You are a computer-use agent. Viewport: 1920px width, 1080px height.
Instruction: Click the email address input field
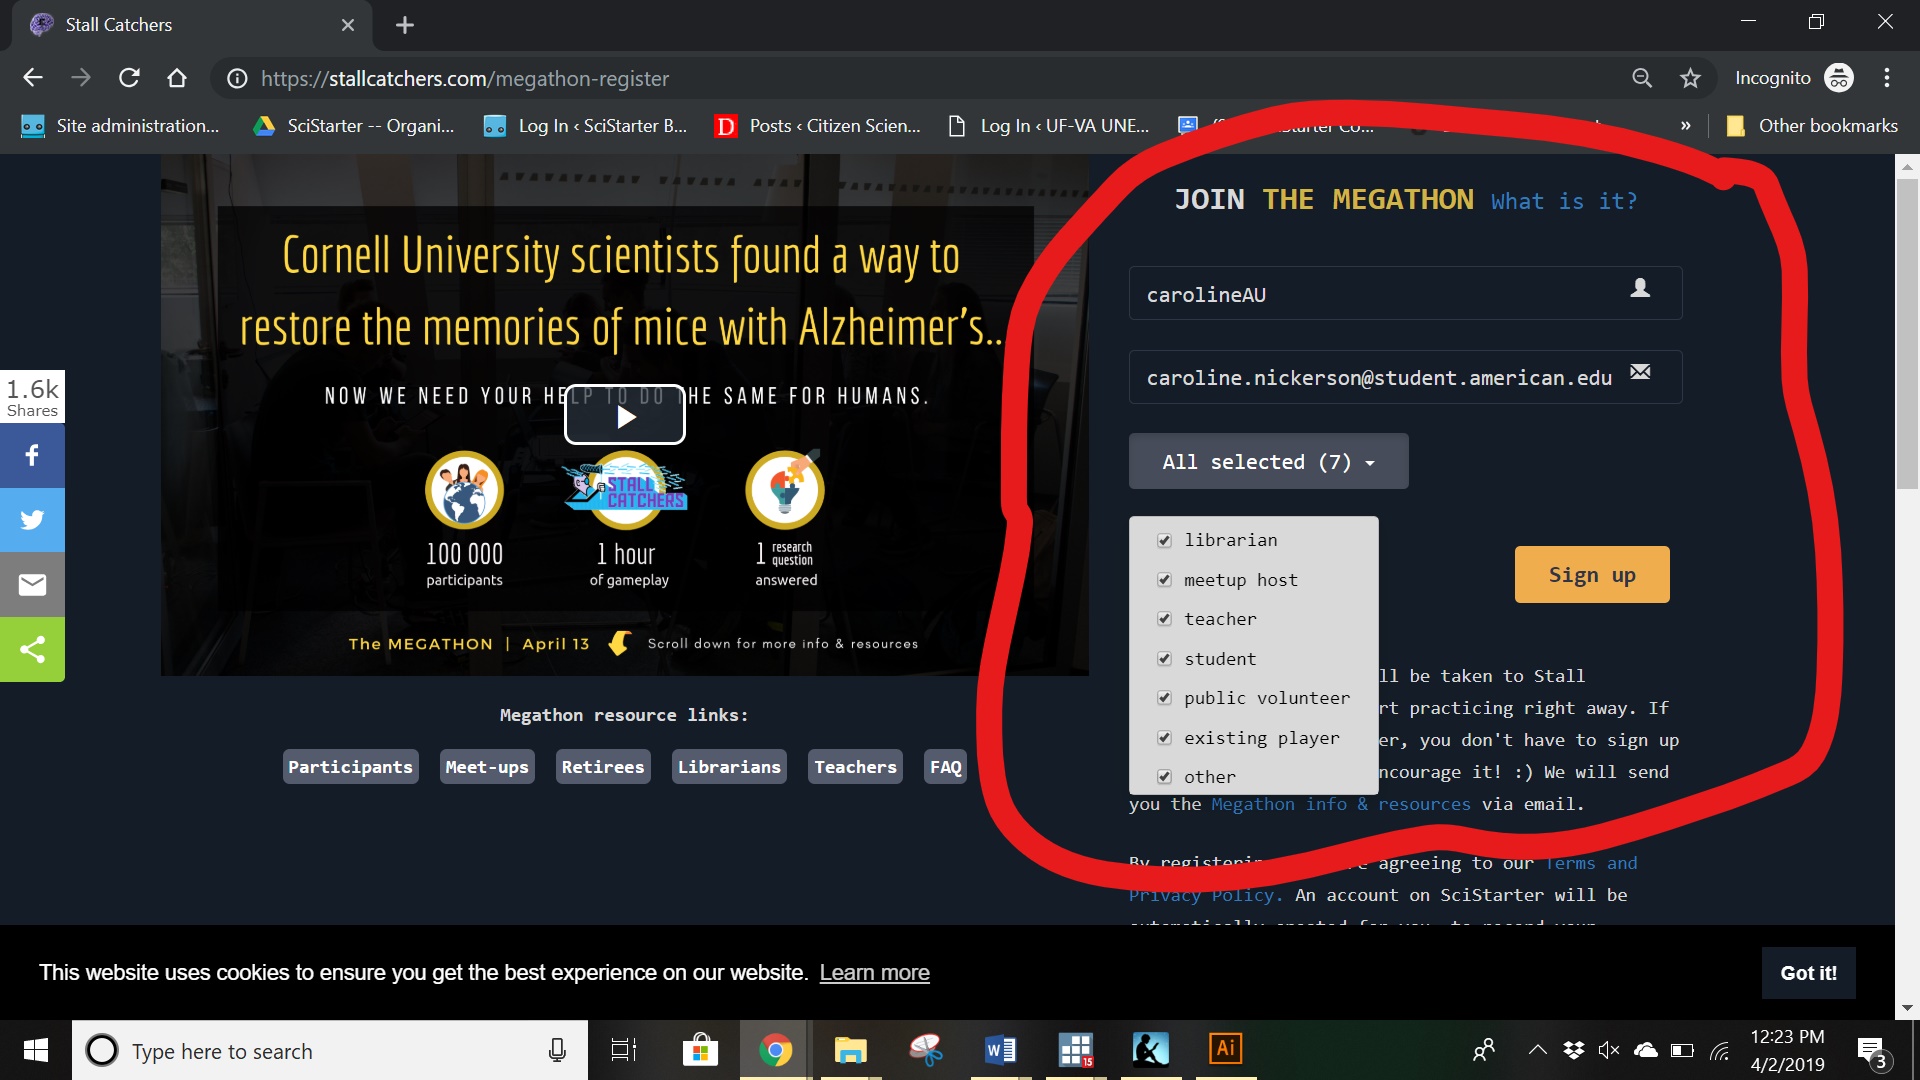[1405, 377]
